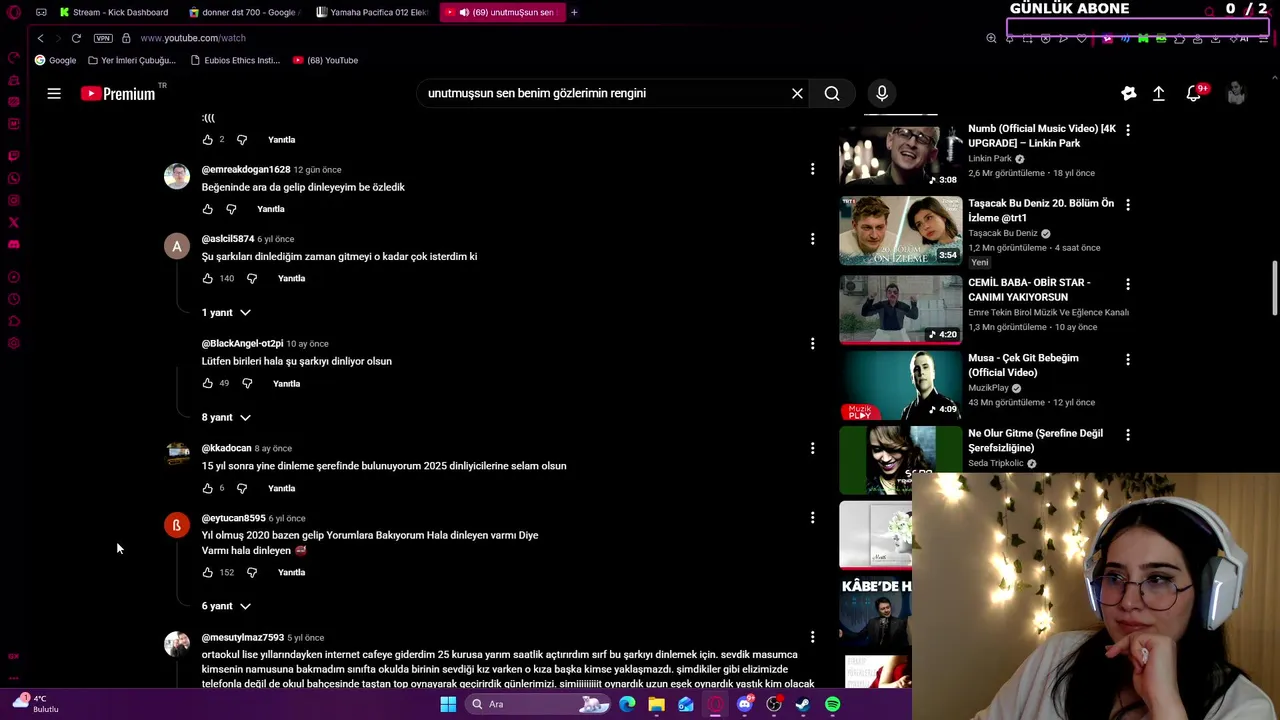Expand 6 yanıt replies under @eytucan8595
The height and width of the screenshot is (720, 1280).
[226, 606]
